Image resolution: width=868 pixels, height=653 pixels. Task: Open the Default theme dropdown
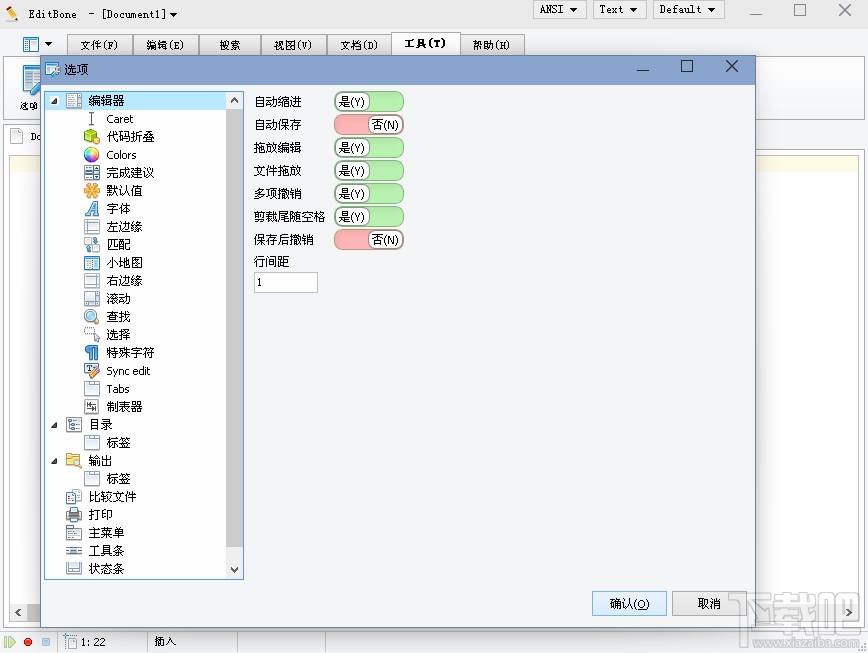[x=688, y=9]
